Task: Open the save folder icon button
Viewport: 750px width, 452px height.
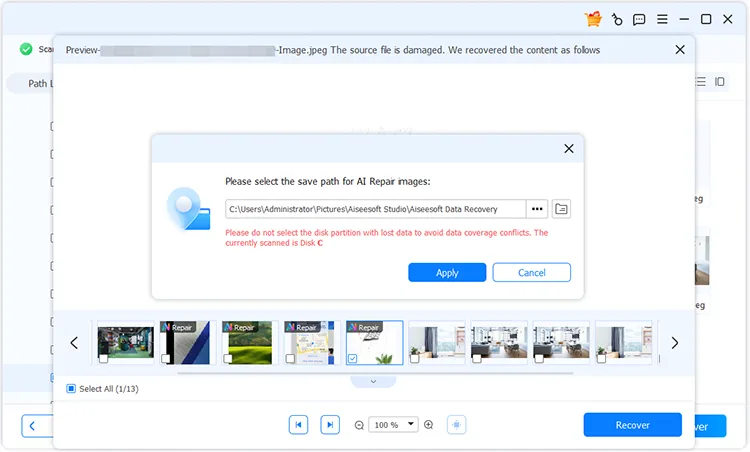Action: [561, 209]
